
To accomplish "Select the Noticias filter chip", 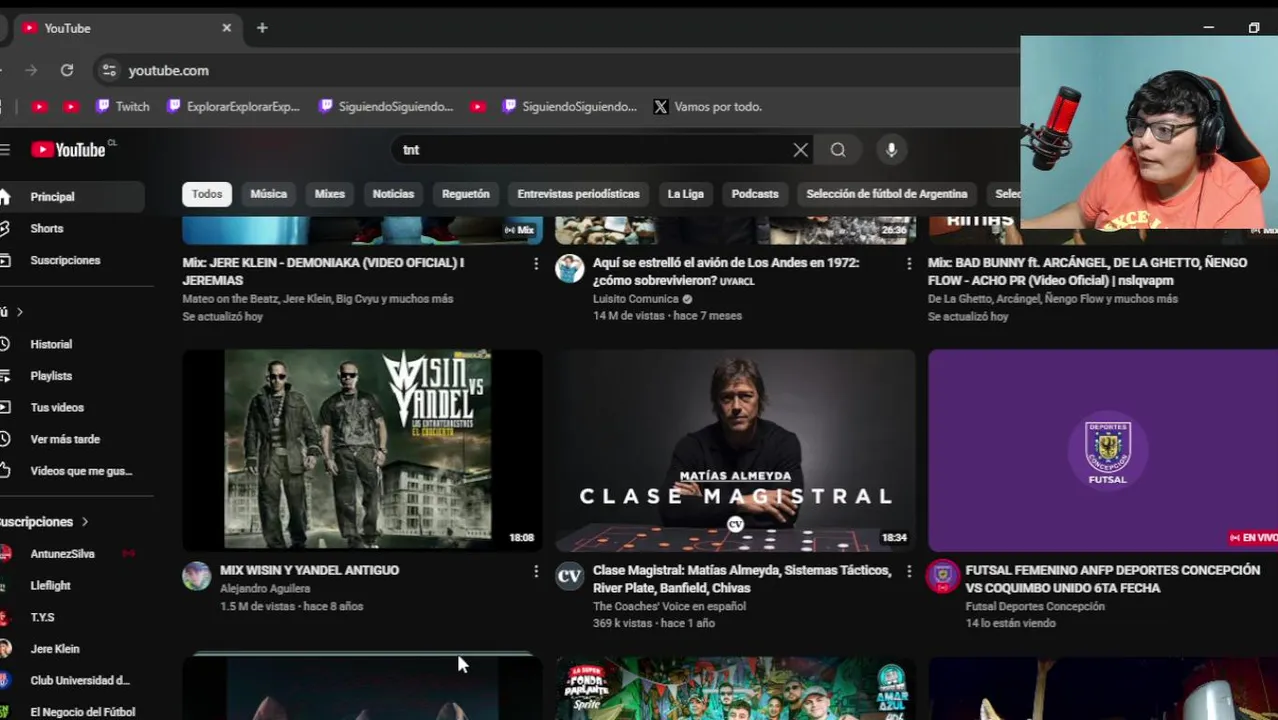I will point(393,194).
